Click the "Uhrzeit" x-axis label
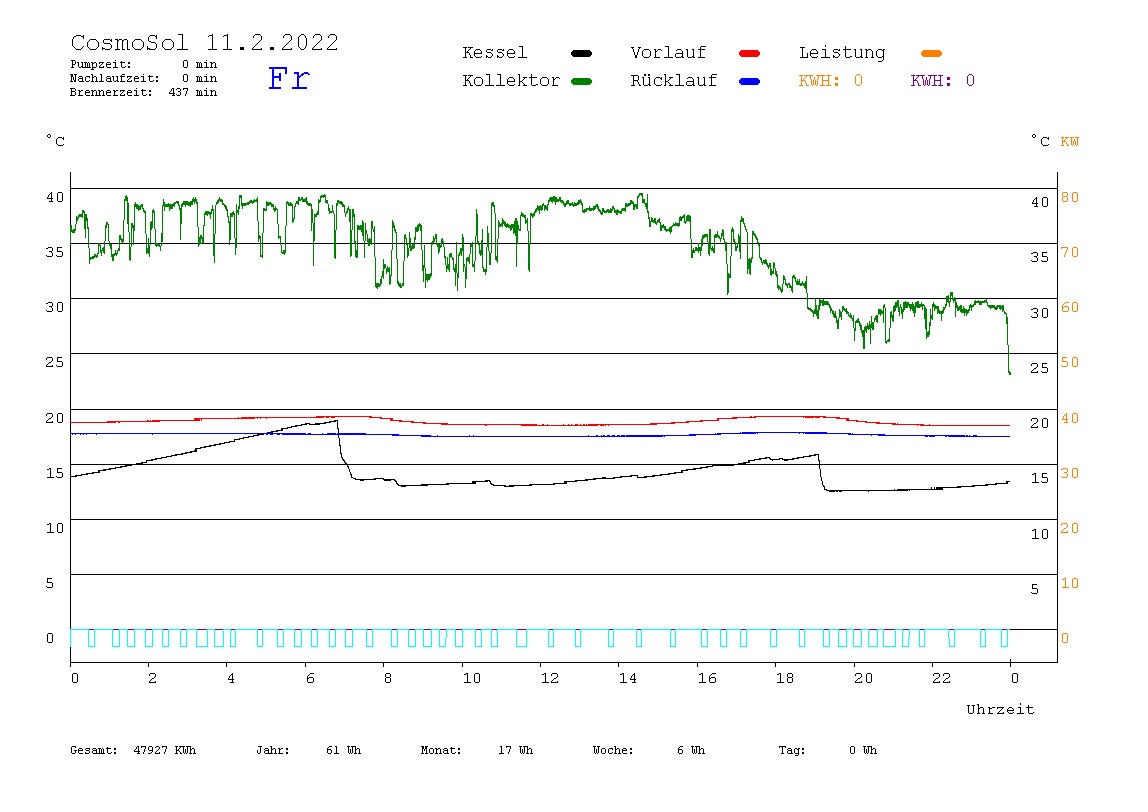This screenshot has width=1148, height=812. pyautogui.click(x=1000, y=709)
